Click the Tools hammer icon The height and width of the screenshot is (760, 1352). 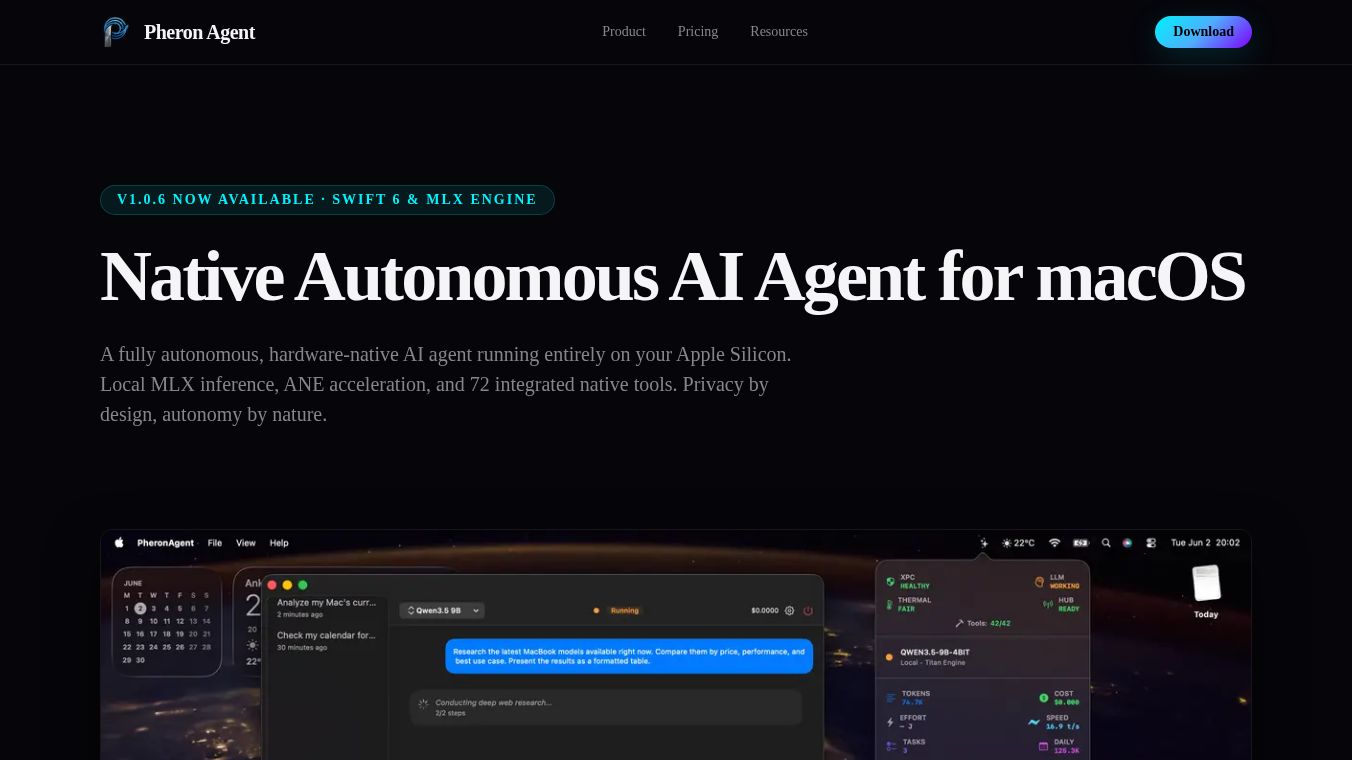tap(960, 623)
